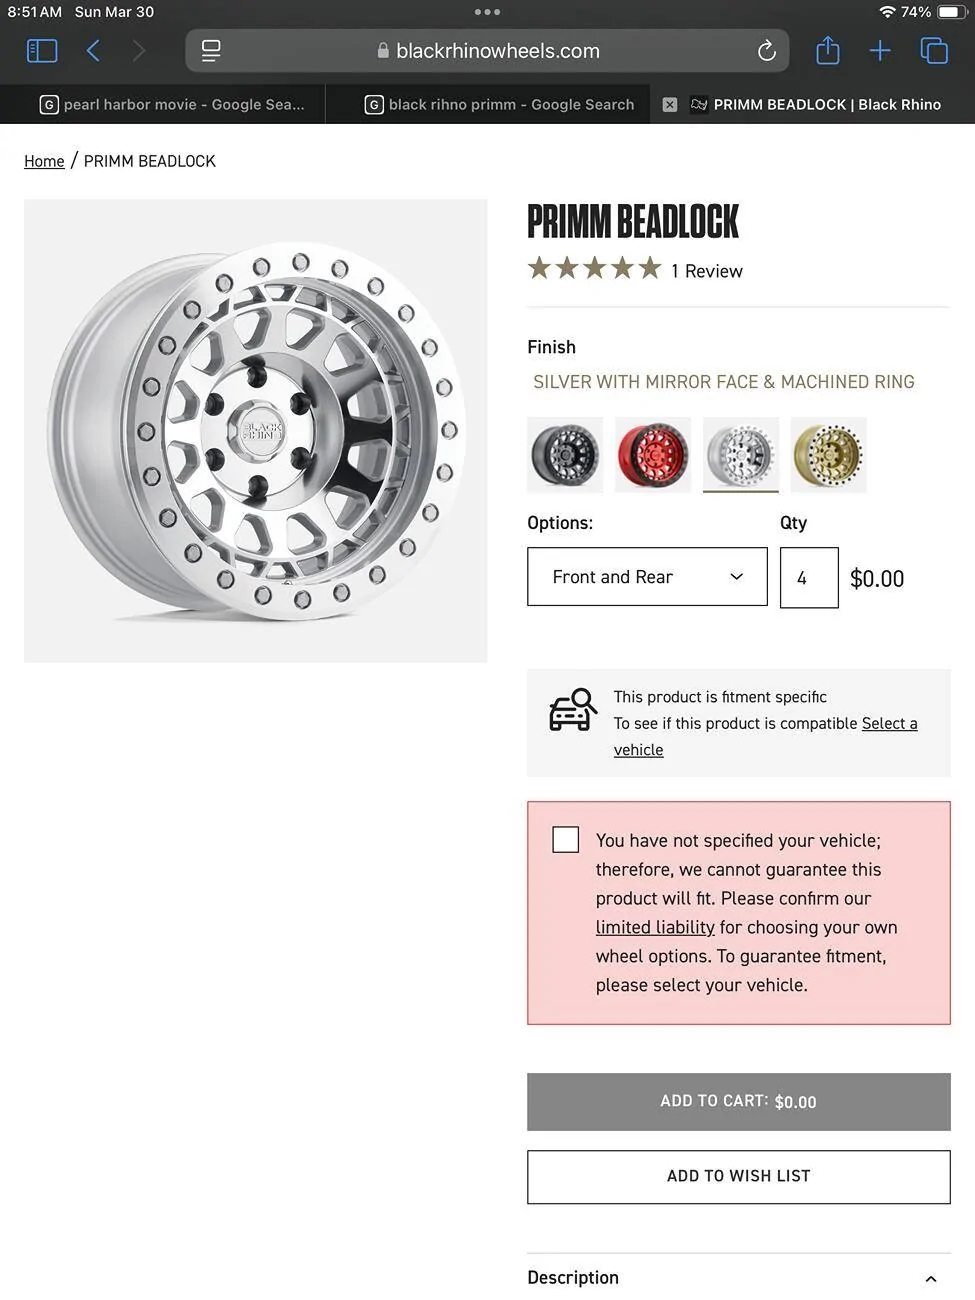Pick the black finish wheel swatch
The image size is (975, 1300).
coord(565,455)
